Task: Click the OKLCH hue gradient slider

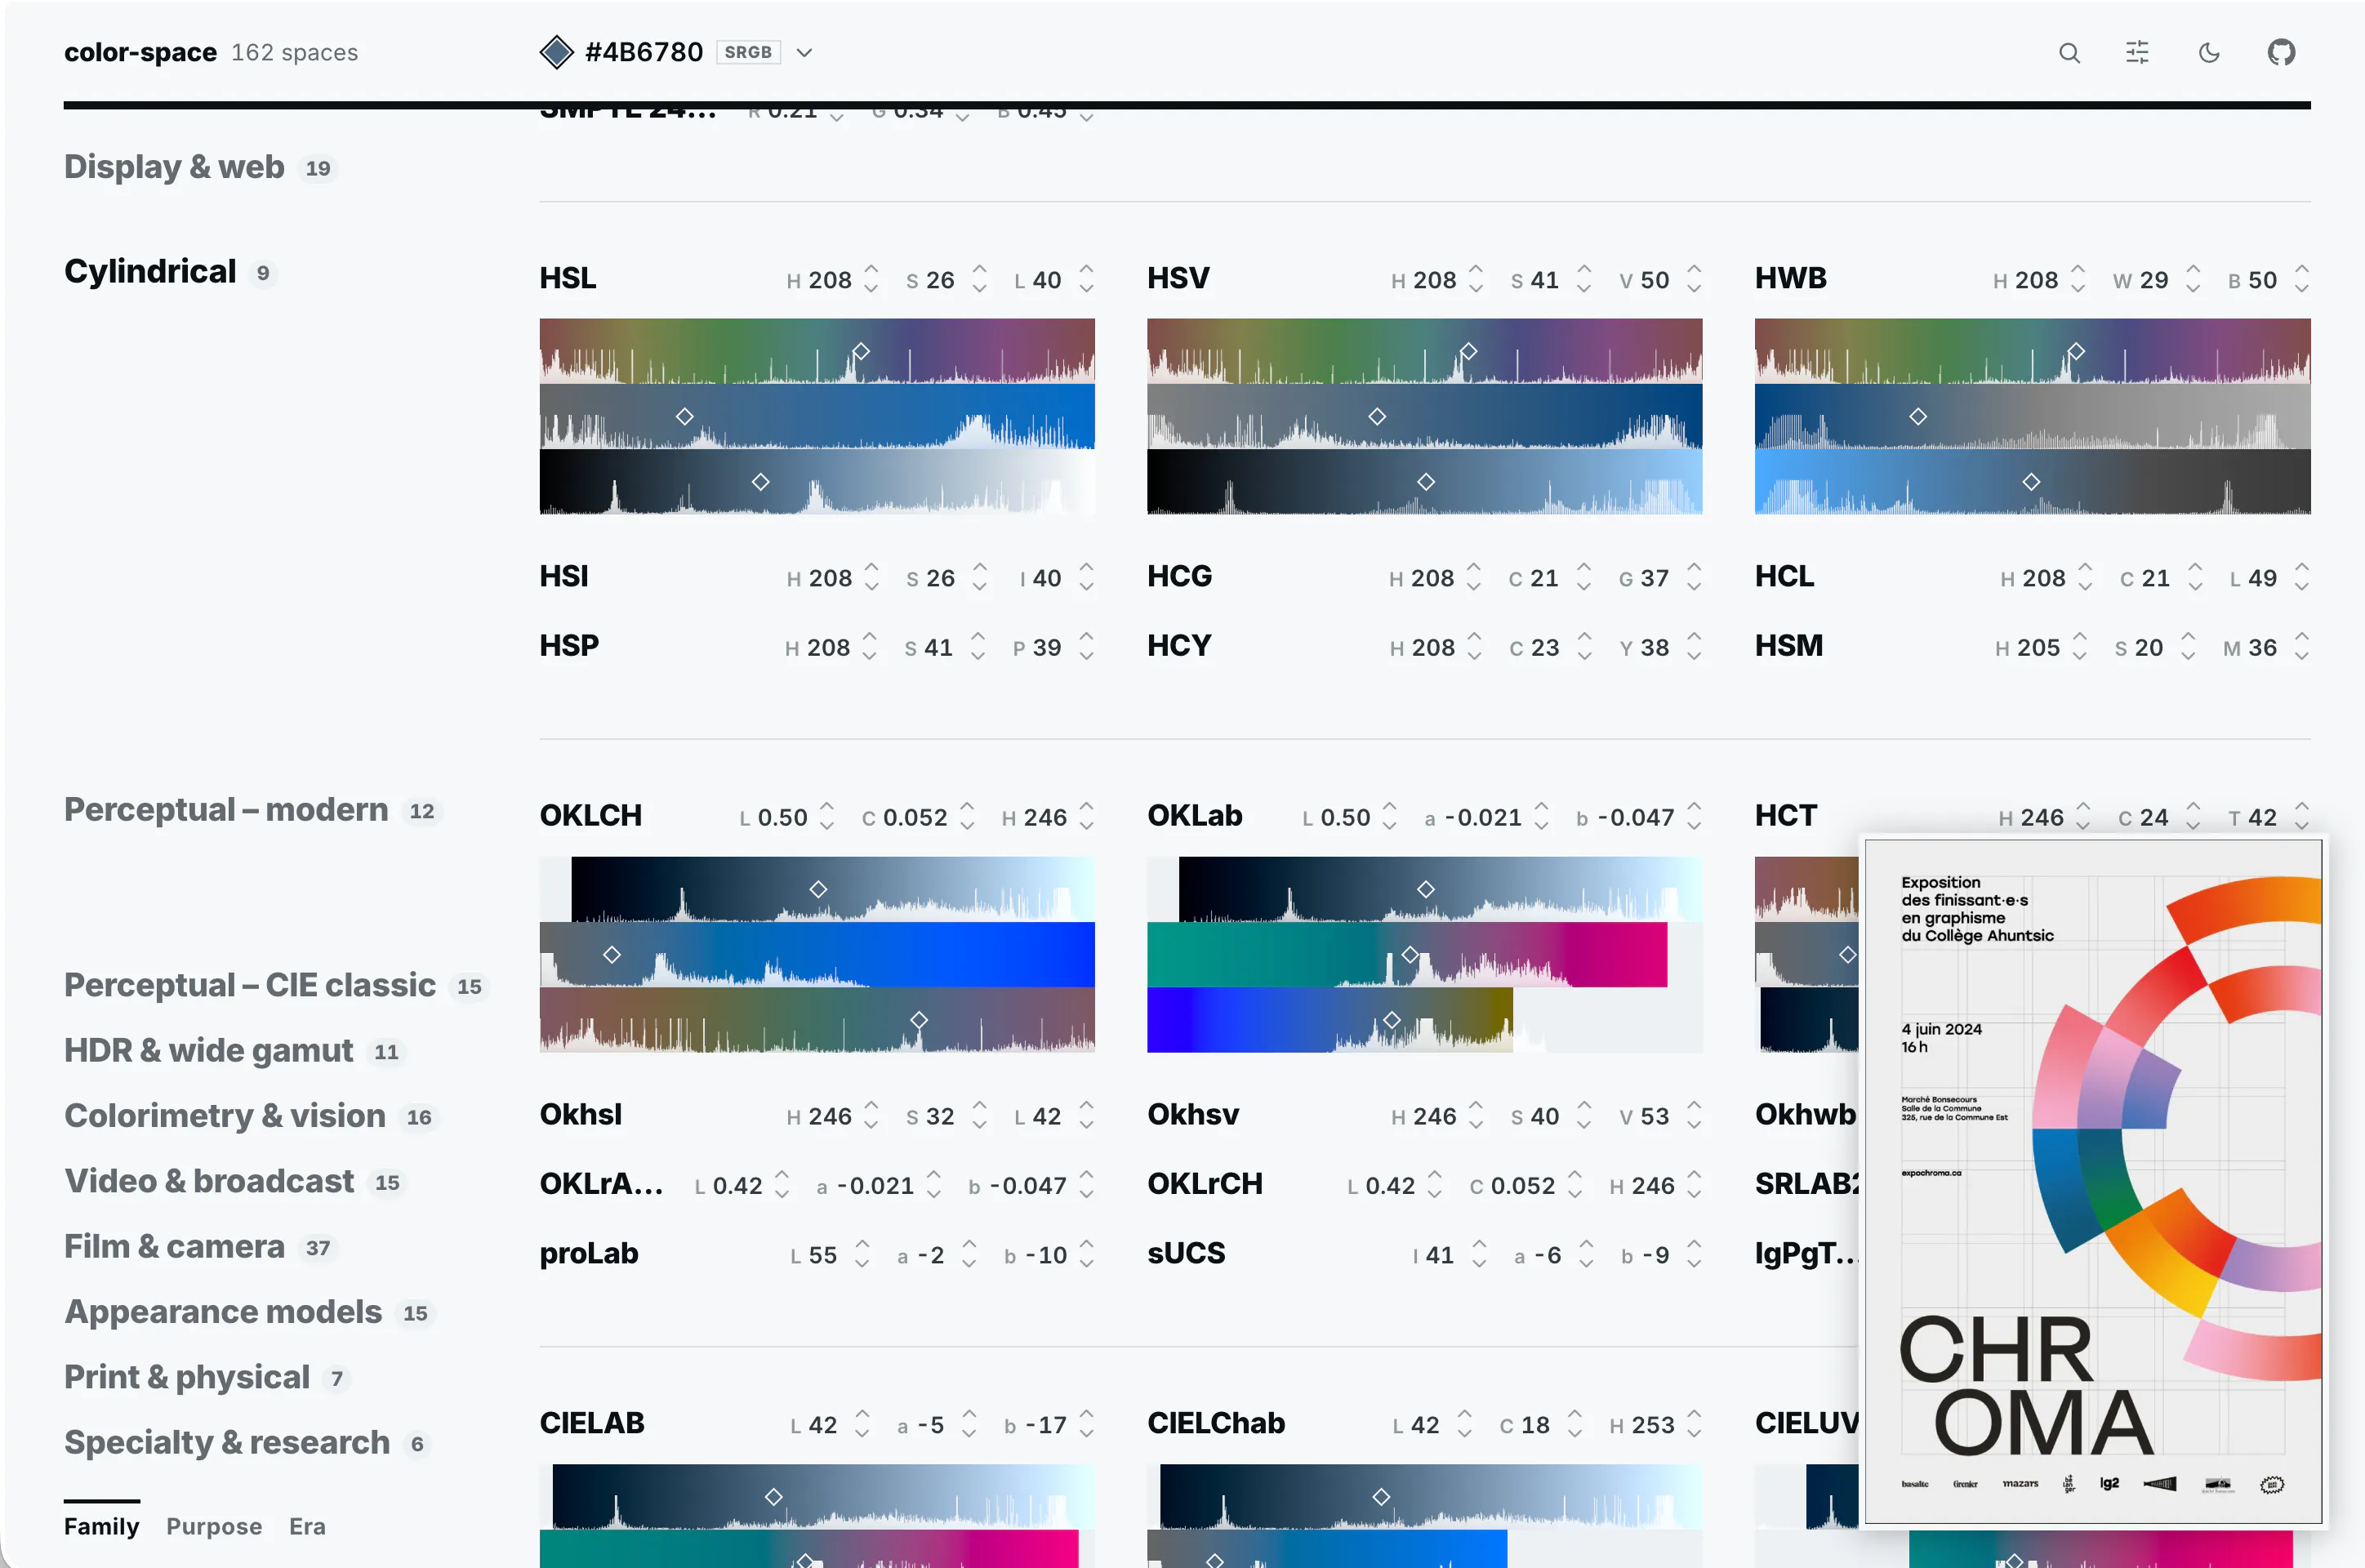Action: coord(817,1020)
